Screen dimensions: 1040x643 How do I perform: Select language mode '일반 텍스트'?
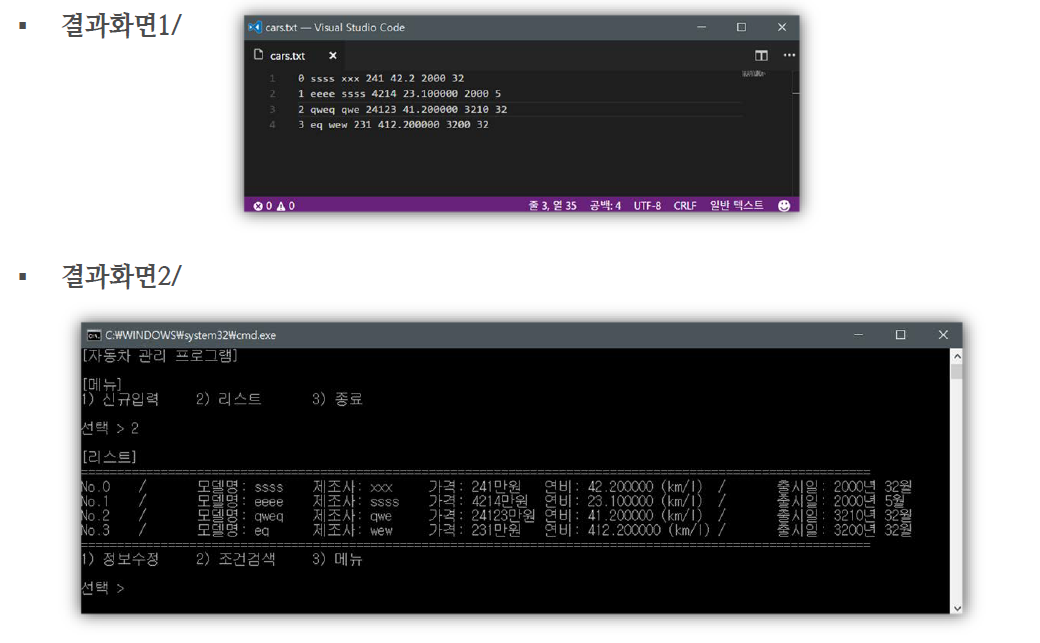(x=736, y=206)
